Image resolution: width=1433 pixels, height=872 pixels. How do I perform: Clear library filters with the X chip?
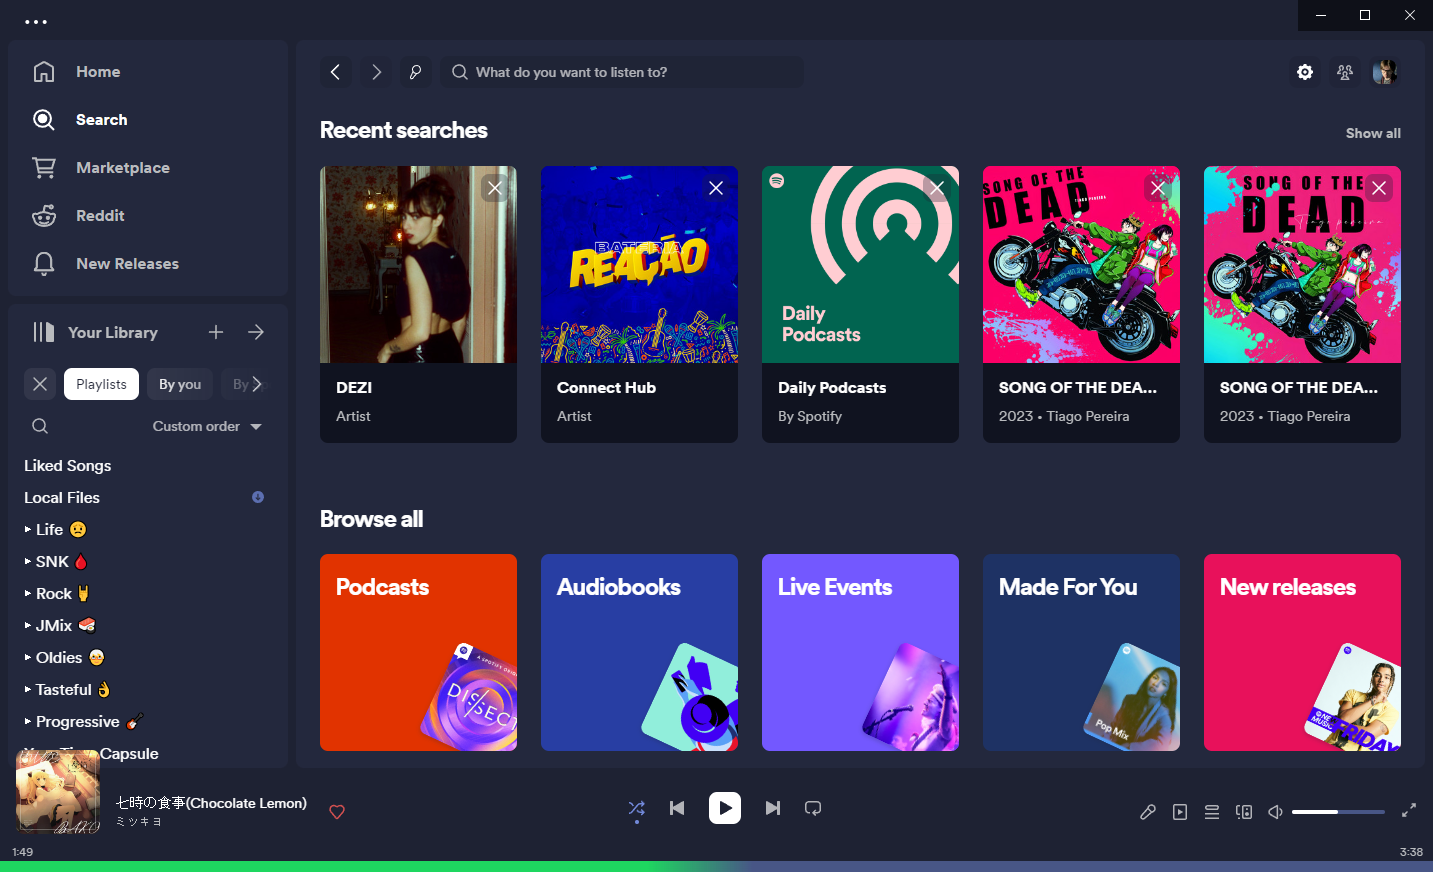tap(40, 384)
